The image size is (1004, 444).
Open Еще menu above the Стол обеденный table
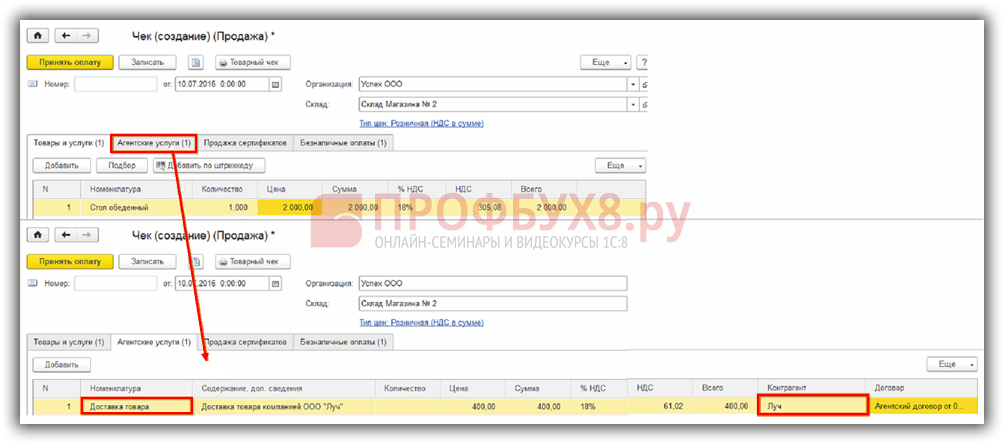click(620, 165)
